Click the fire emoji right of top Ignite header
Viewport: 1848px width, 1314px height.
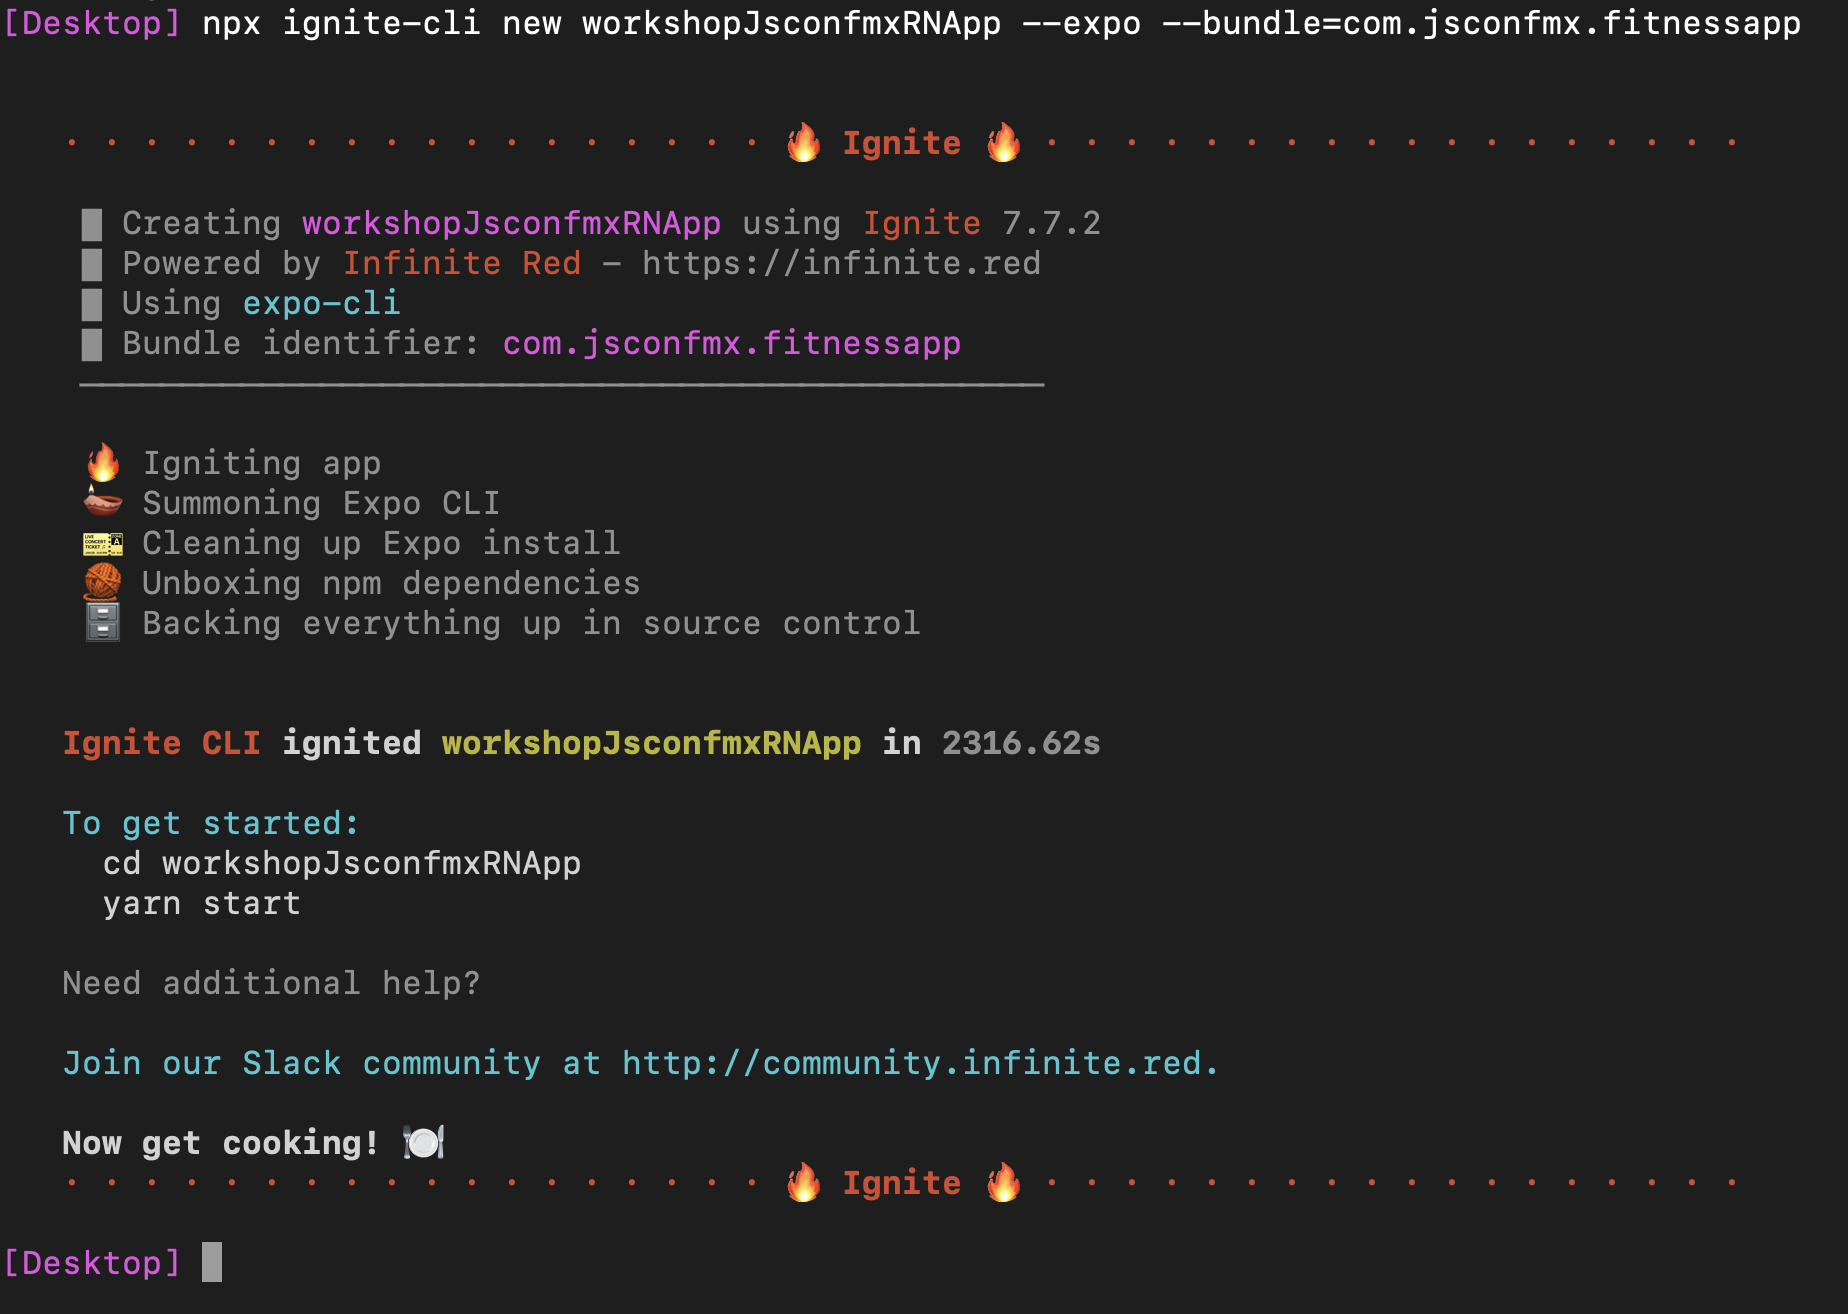[x=1003, y=143]
